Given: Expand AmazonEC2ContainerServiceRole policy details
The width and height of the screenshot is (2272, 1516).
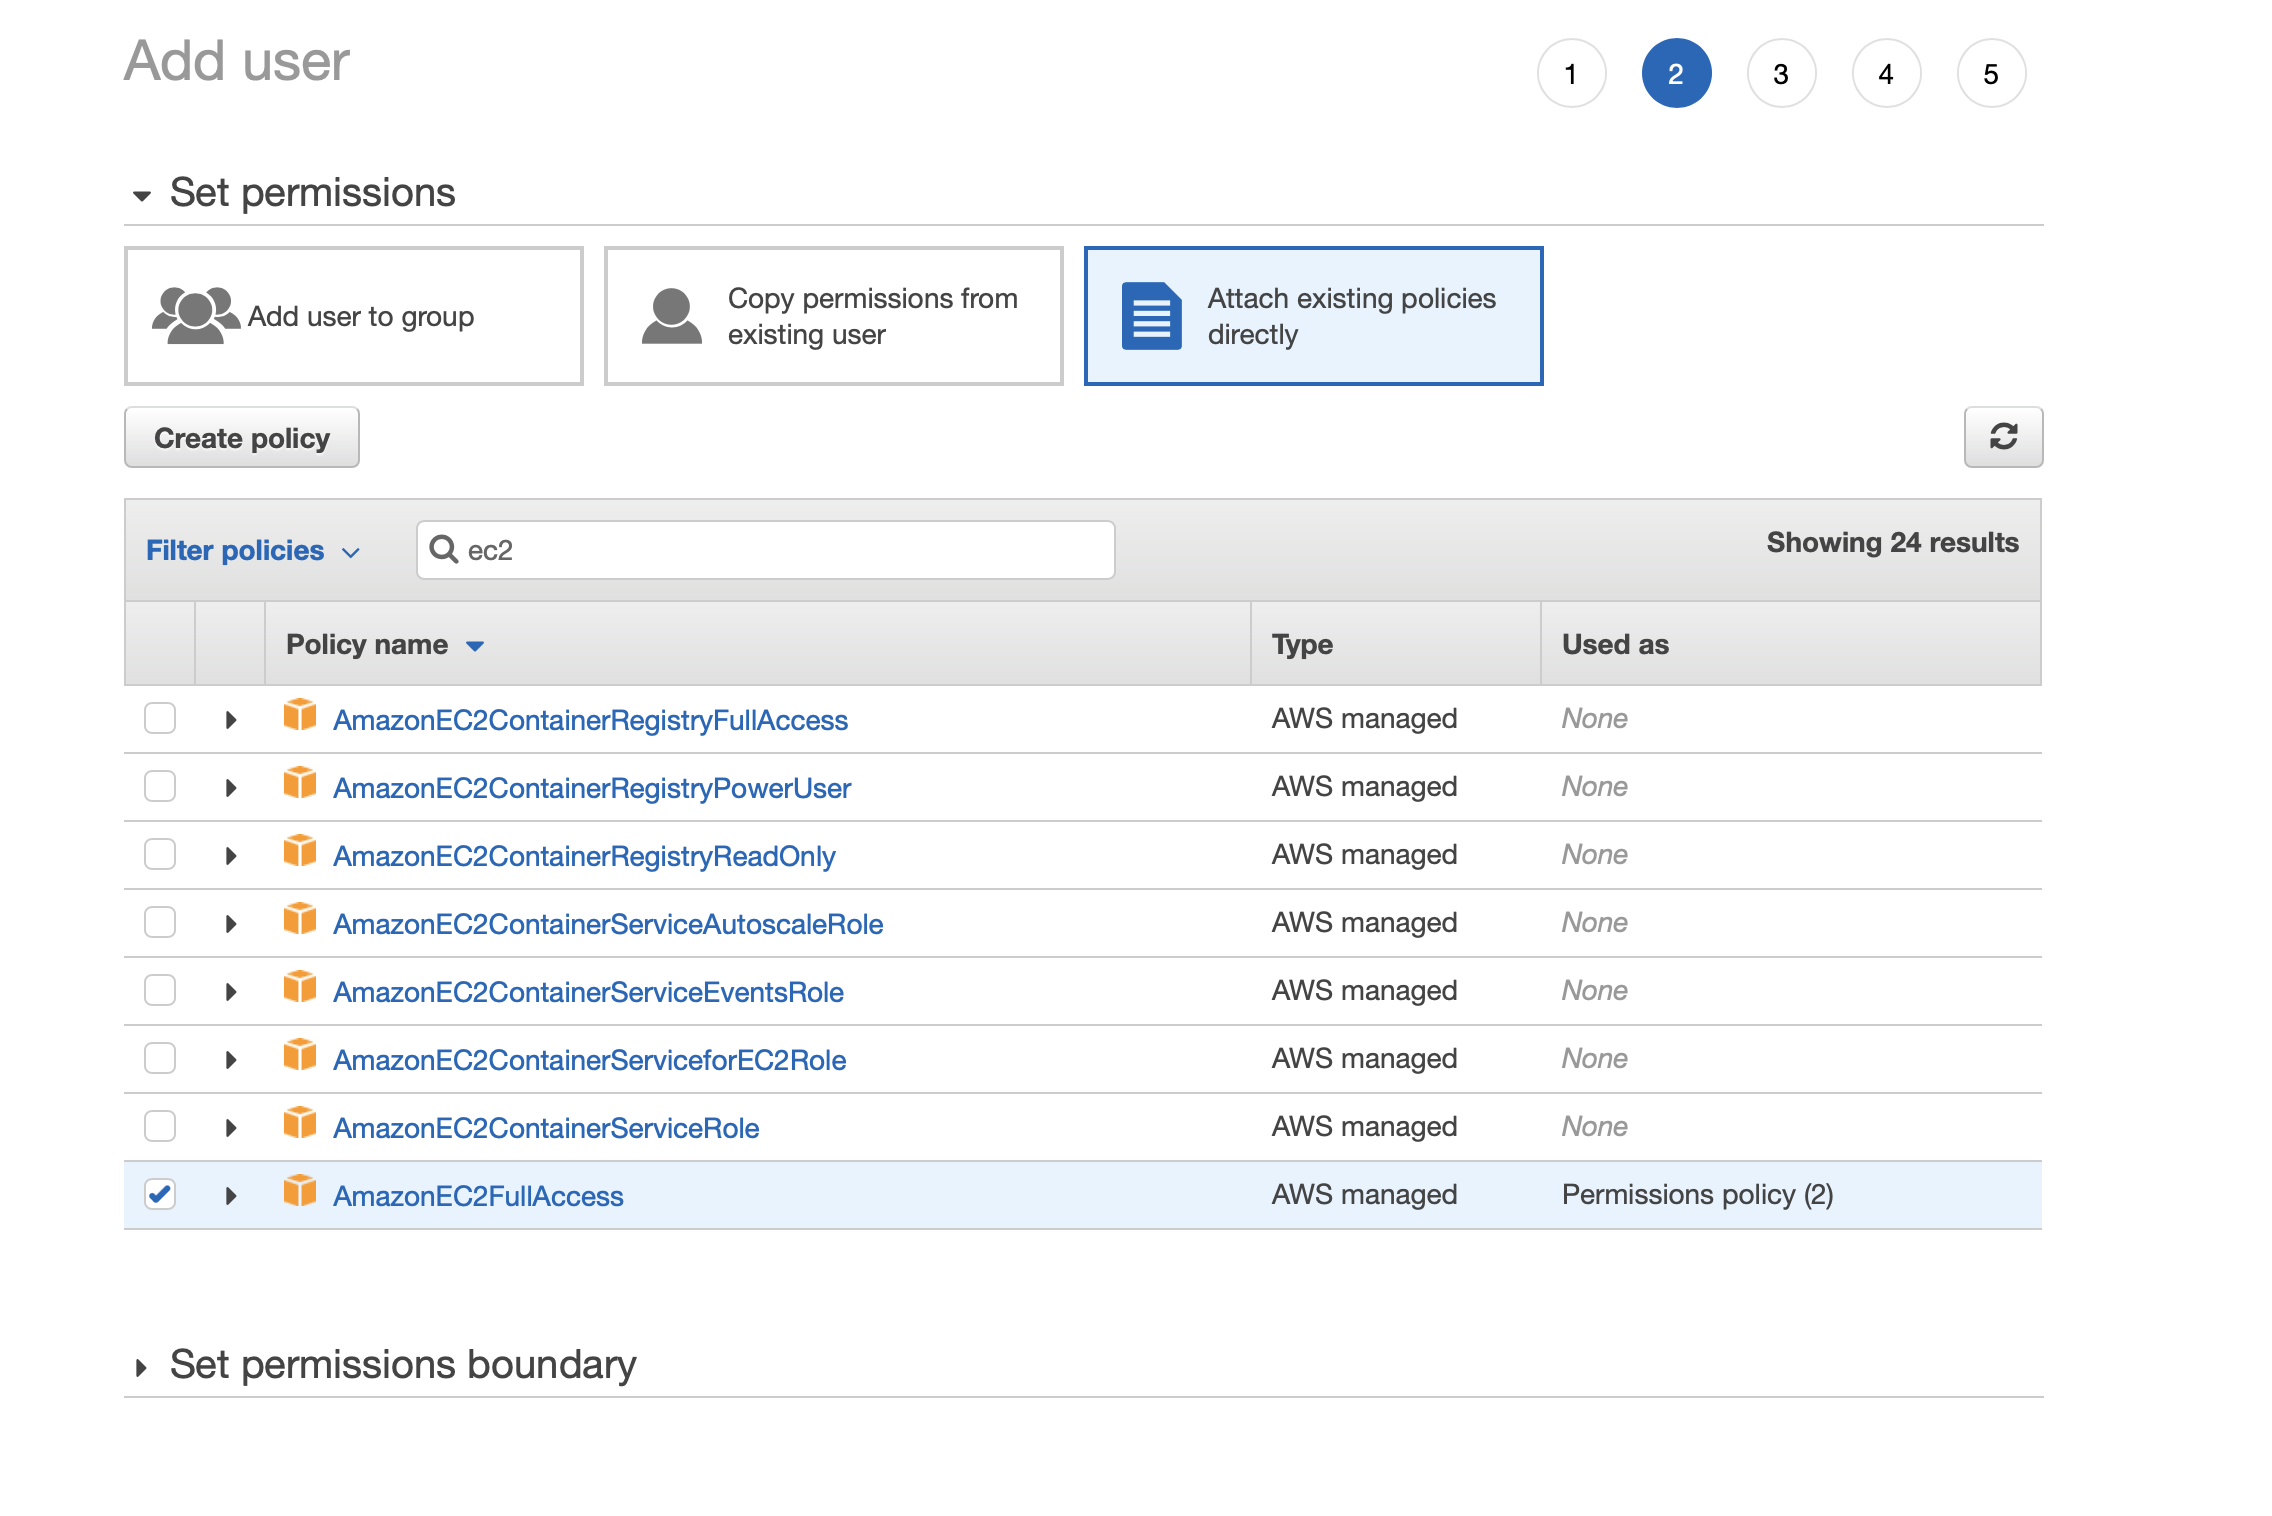Looking at the screenshot, I should (231, 1128).
